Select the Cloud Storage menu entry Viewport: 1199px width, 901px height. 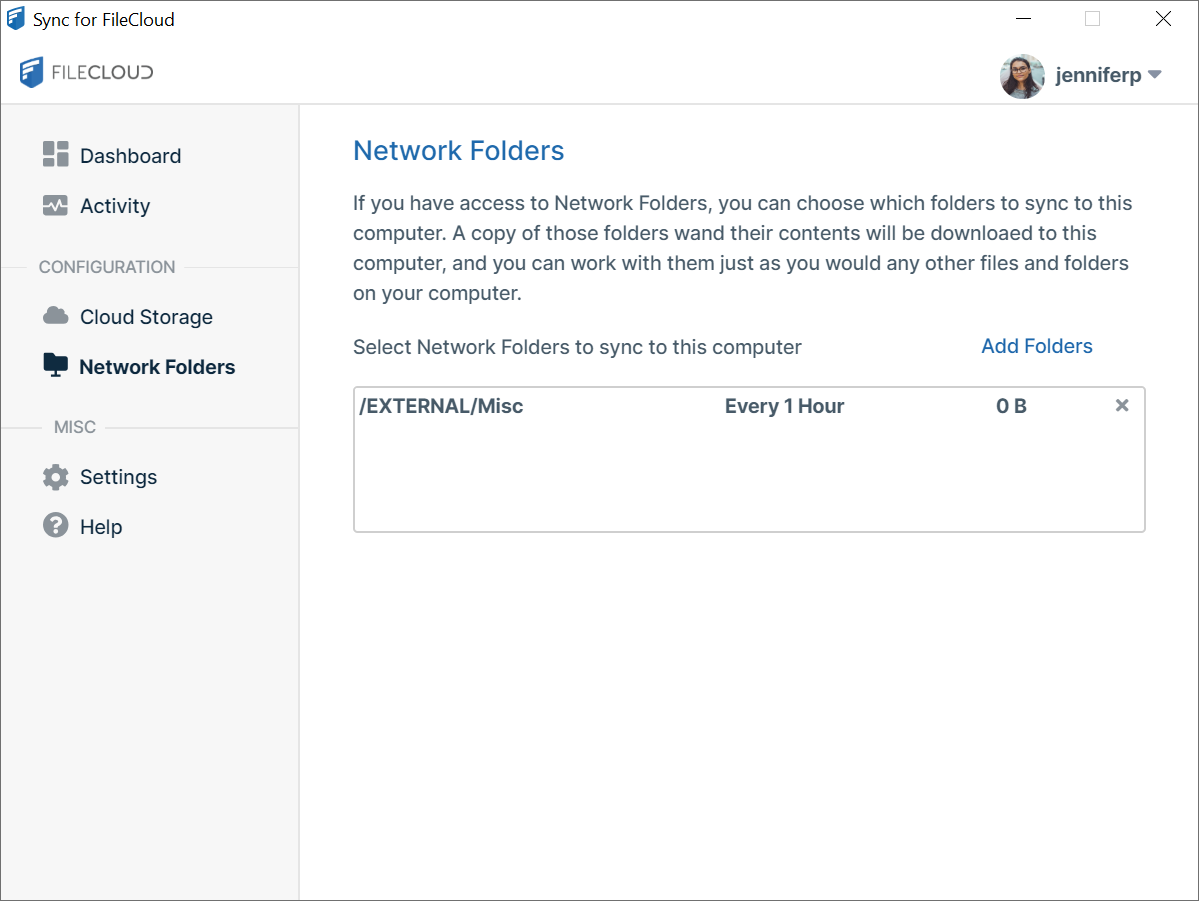146,316
